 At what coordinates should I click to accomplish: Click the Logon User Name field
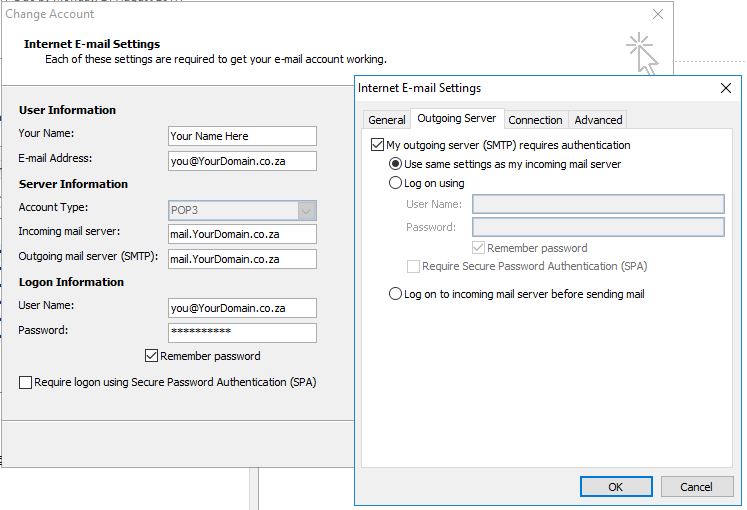point(242,308)
